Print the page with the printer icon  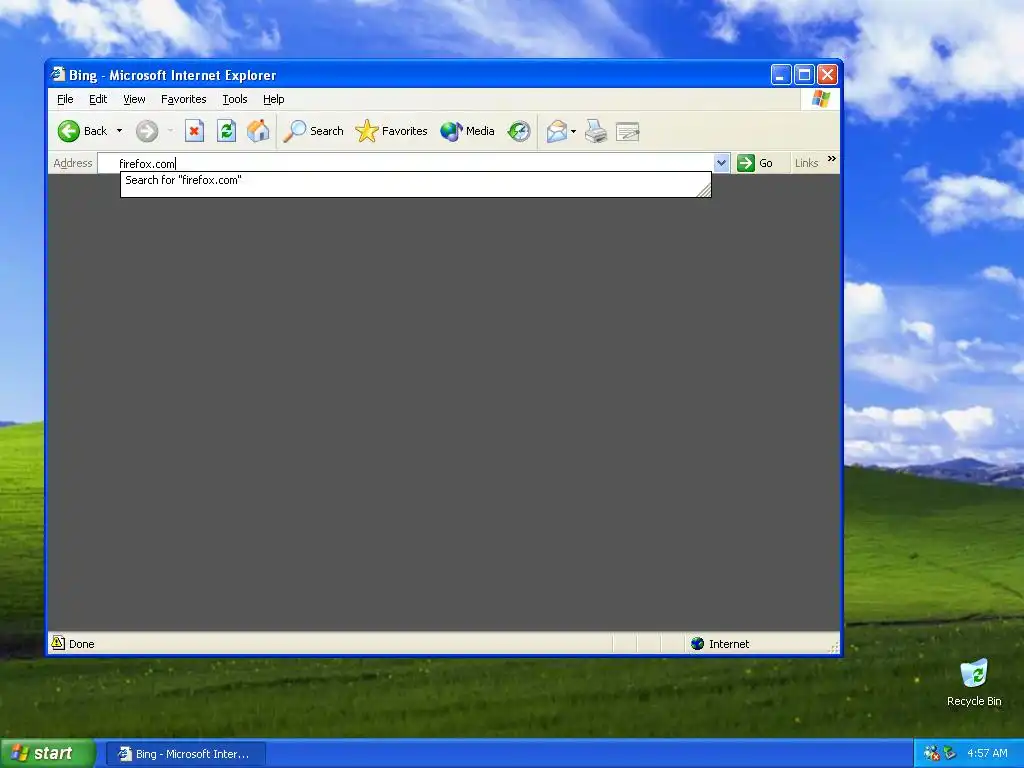coord(596,131)
